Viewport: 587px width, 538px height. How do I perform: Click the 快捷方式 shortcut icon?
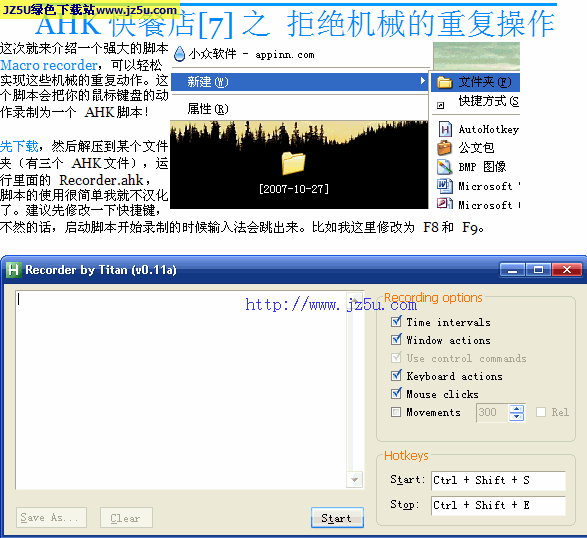[x=441, y=105]
